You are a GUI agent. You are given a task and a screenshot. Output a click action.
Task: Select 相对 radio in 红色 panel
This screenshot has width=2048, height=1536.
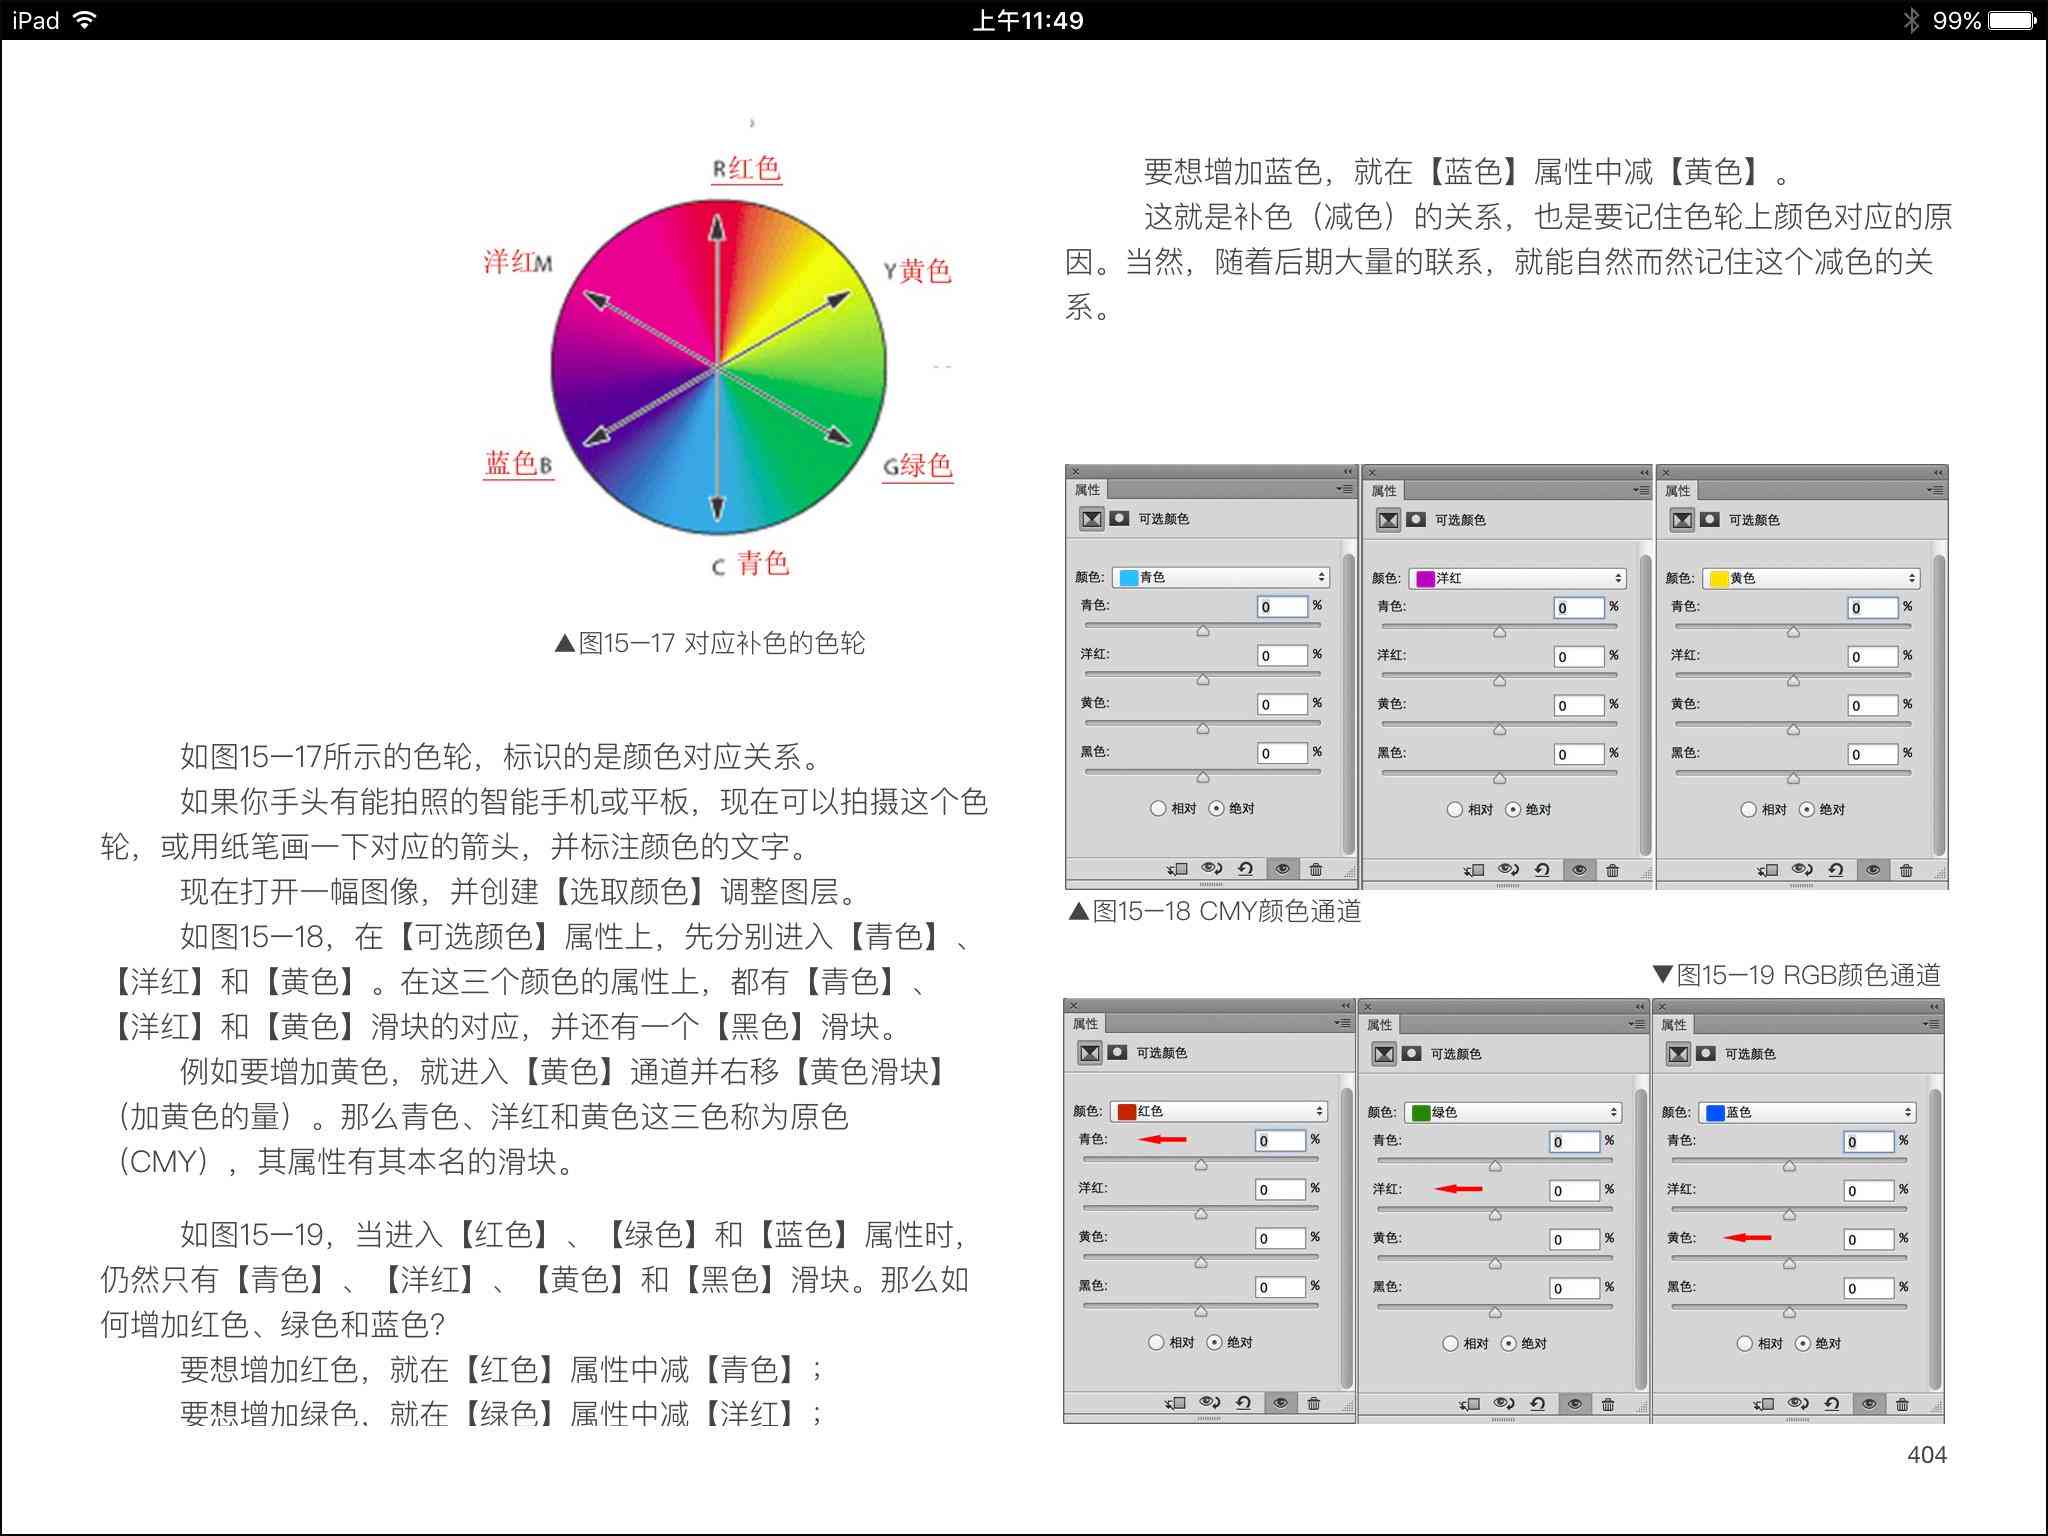pos(1156,1342)
